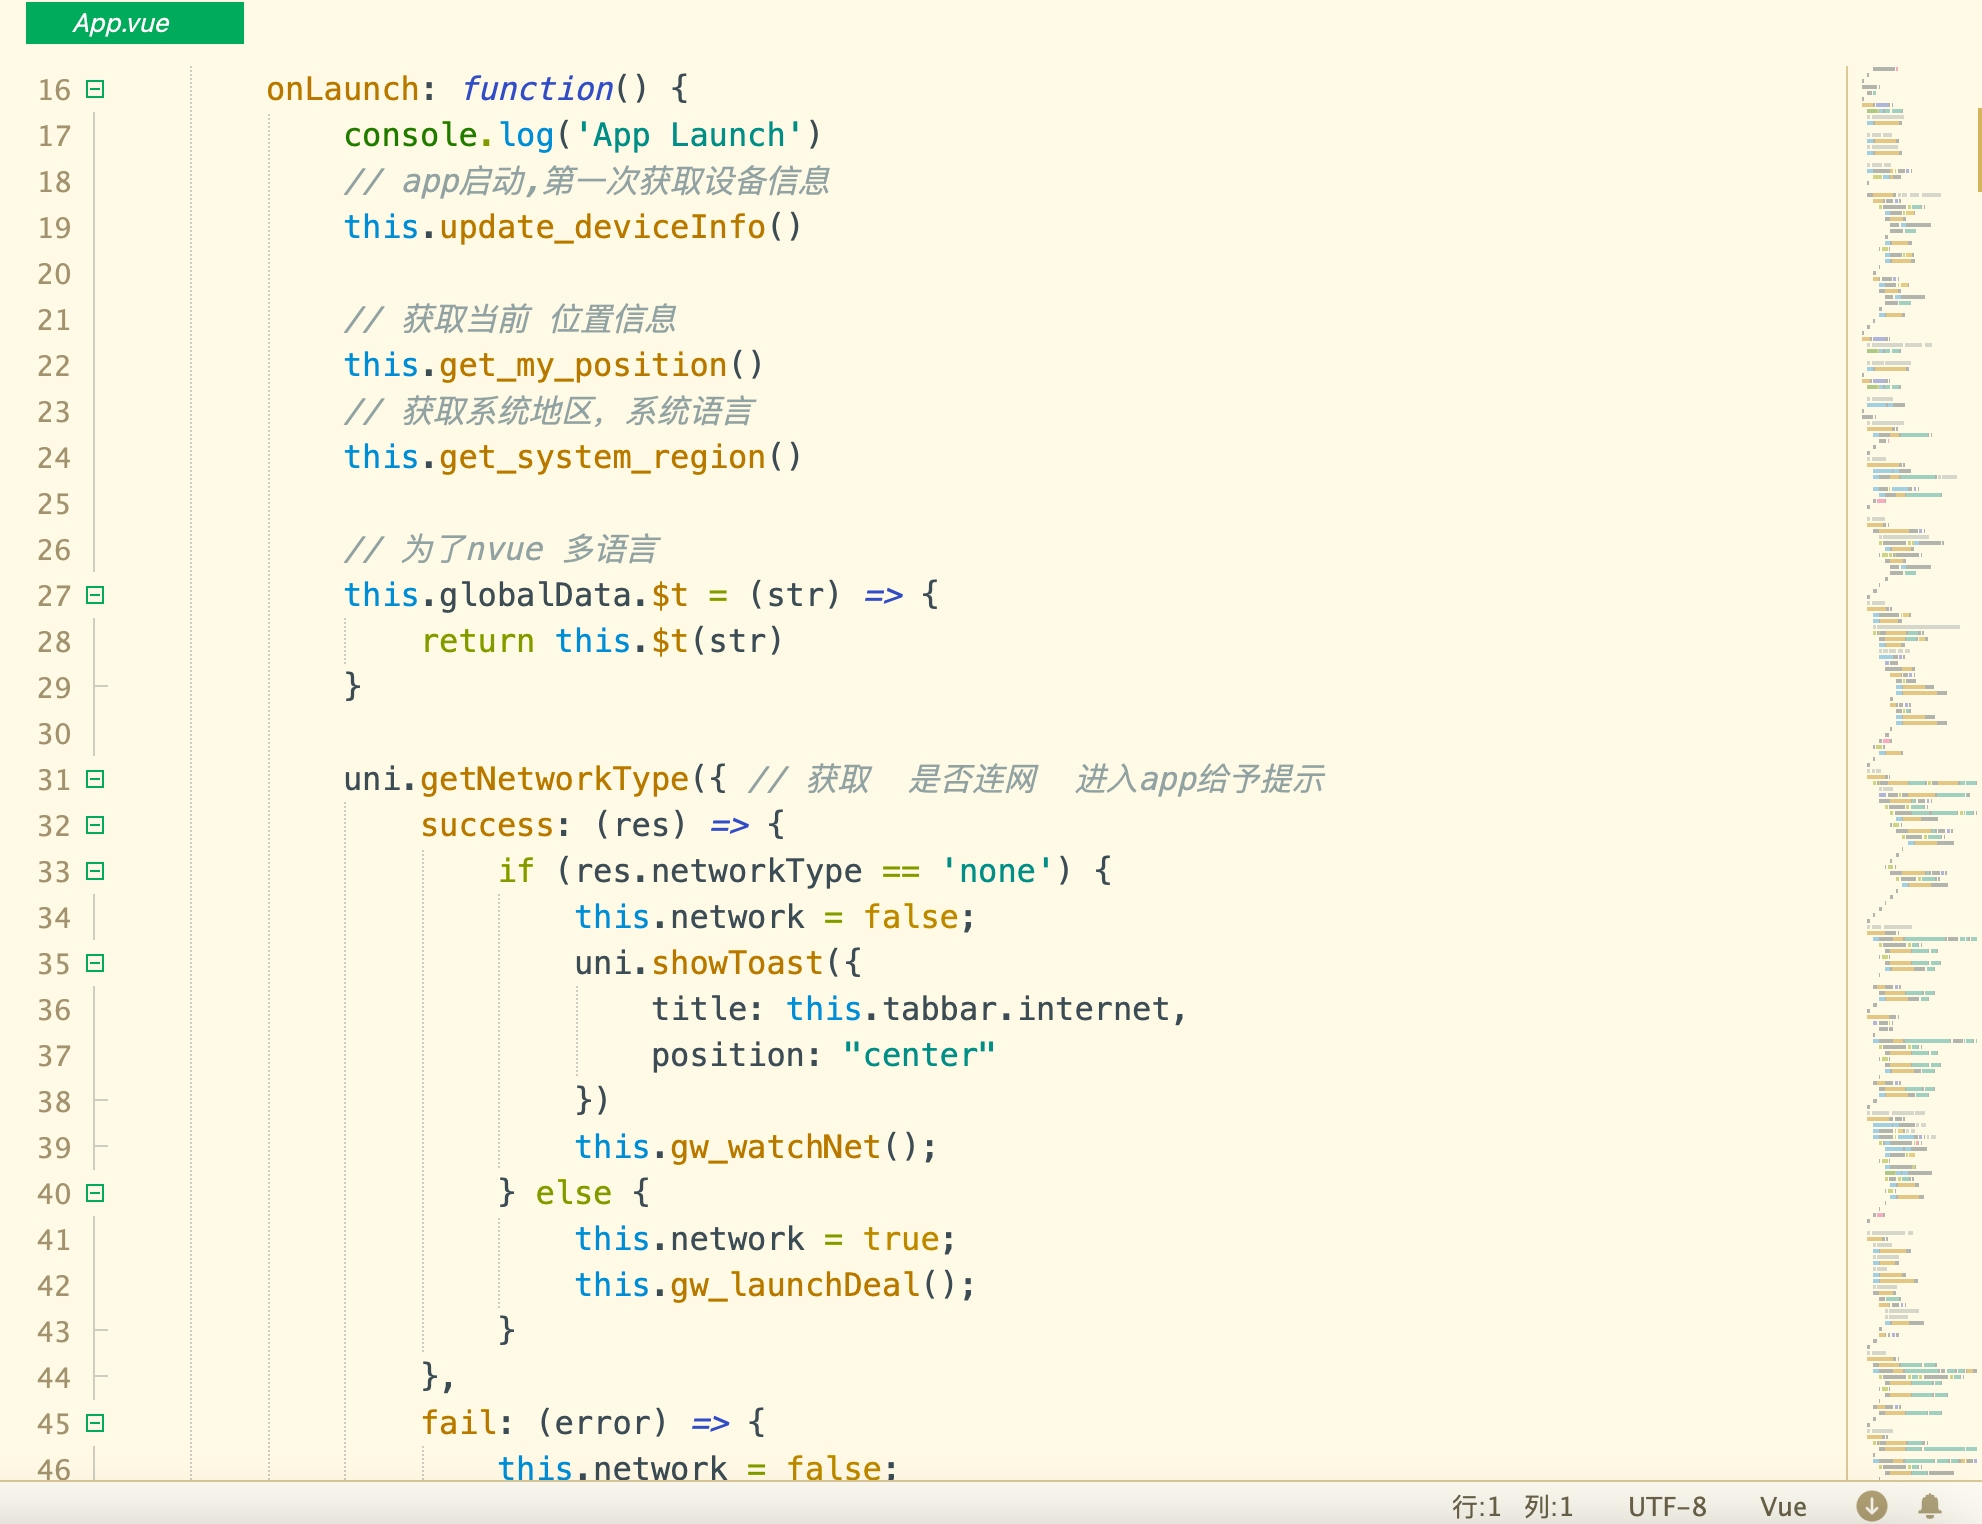Click the vertical scrollbar thumb at right edge
The image size is (1982, 1524).
[1978, 150]
